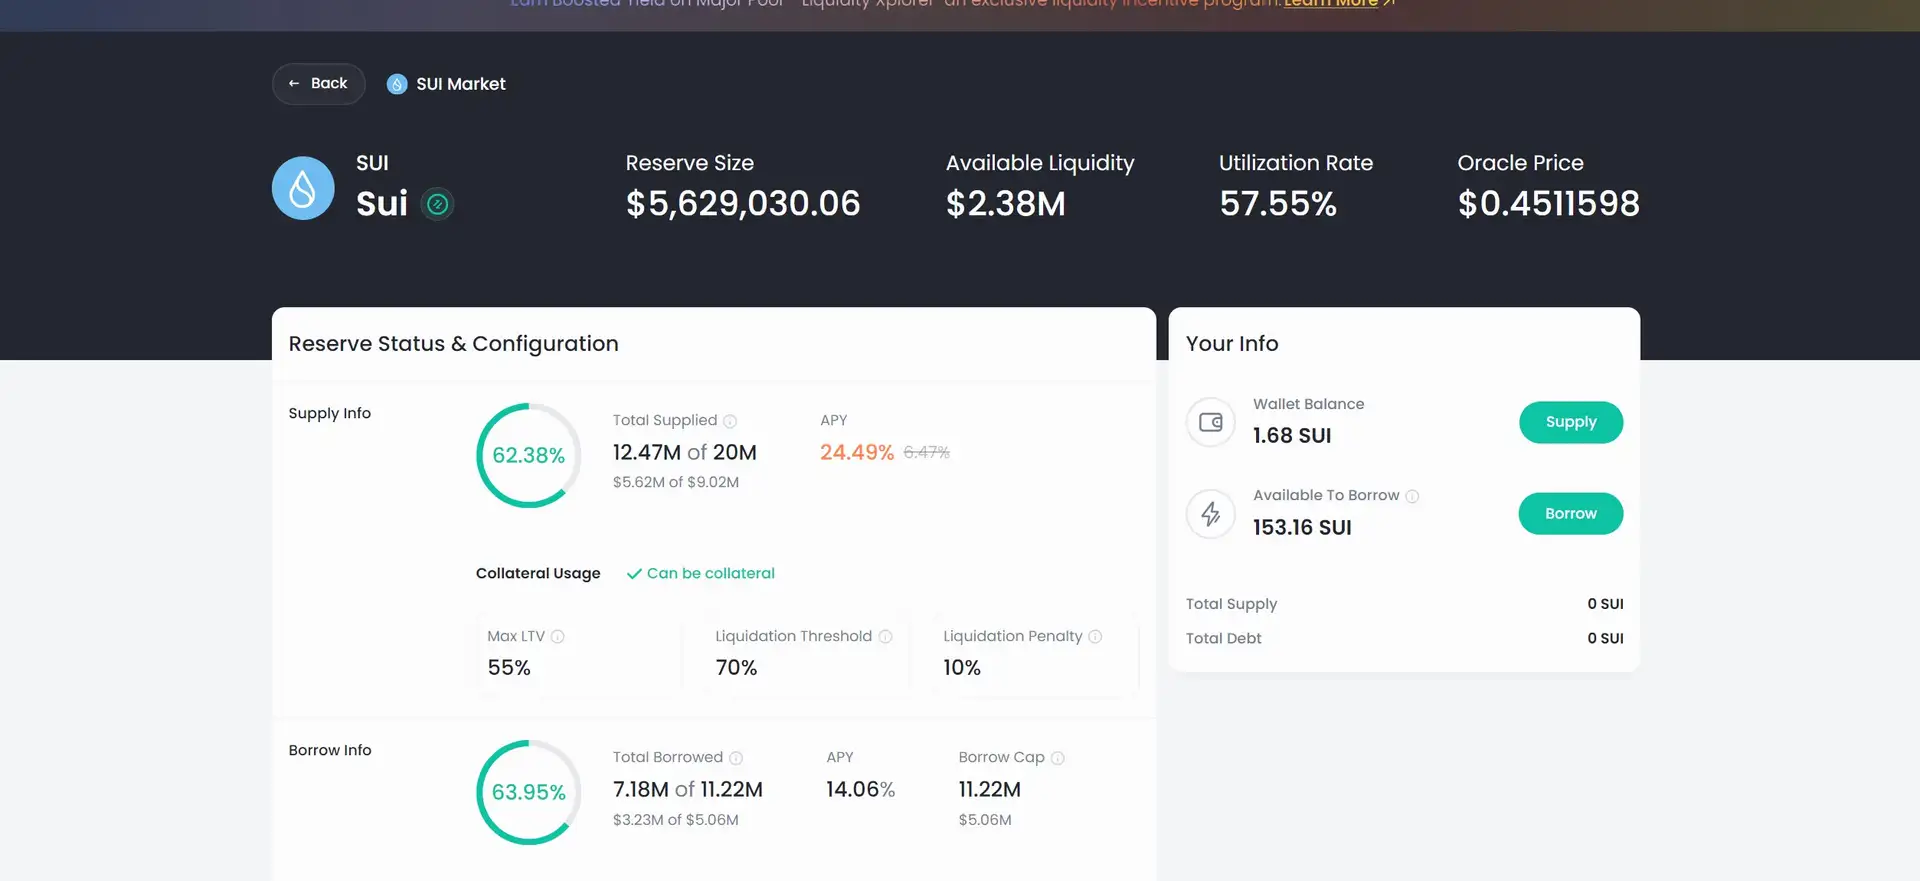The height and width of the screenshot is (881, 1920).
Task: Click the SUI Market breadcrumb label
Action: point(461,84)
